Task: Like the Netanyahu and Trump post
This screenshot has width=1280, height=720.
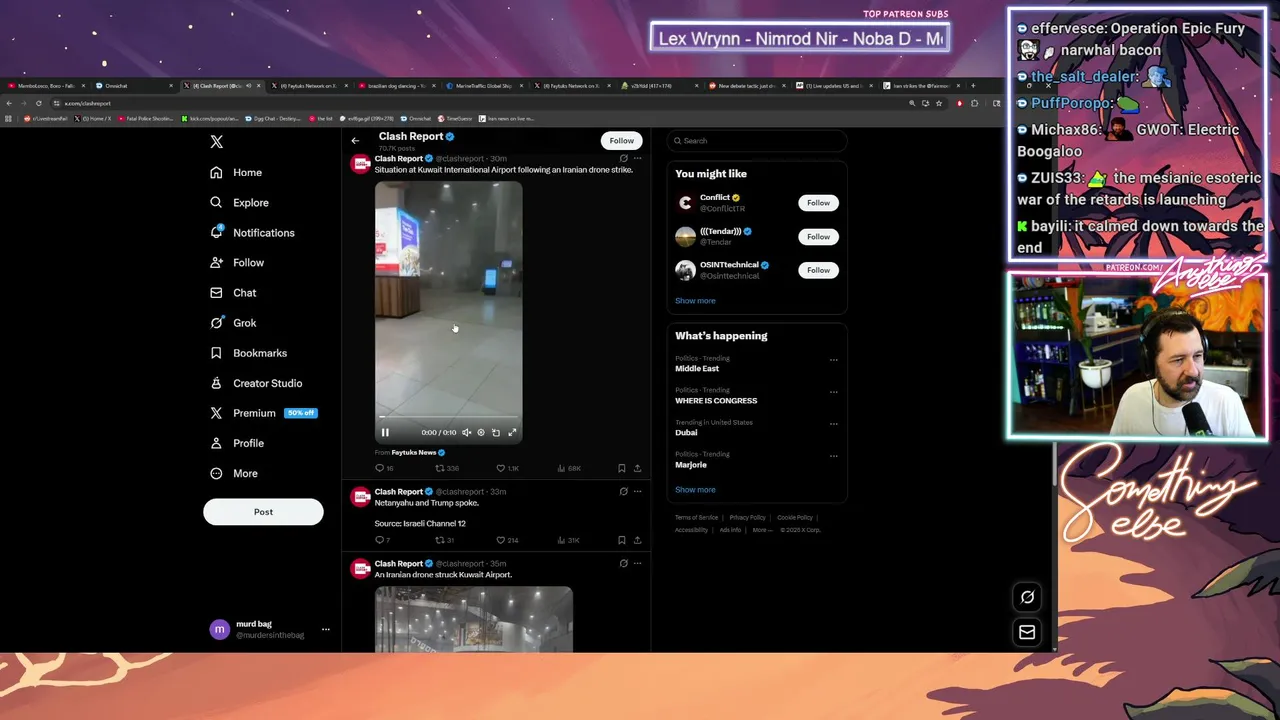Action: point(507,540)
